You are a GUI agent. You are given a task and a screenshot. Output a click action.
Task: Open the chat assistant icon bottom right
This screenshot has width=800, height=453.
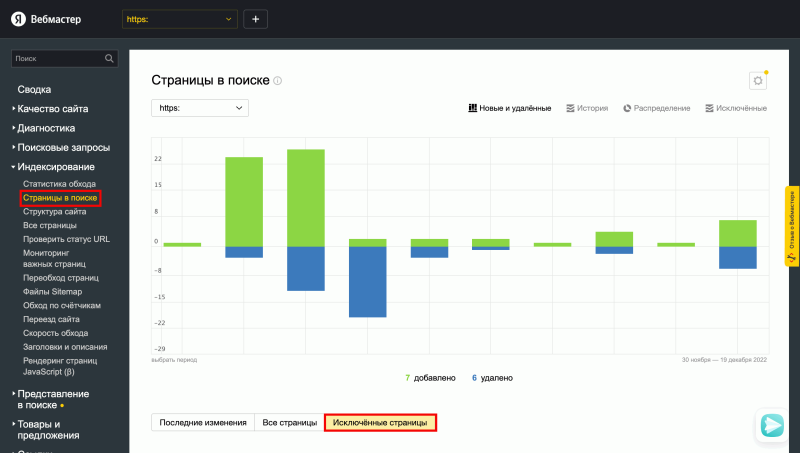pos(771,425)
